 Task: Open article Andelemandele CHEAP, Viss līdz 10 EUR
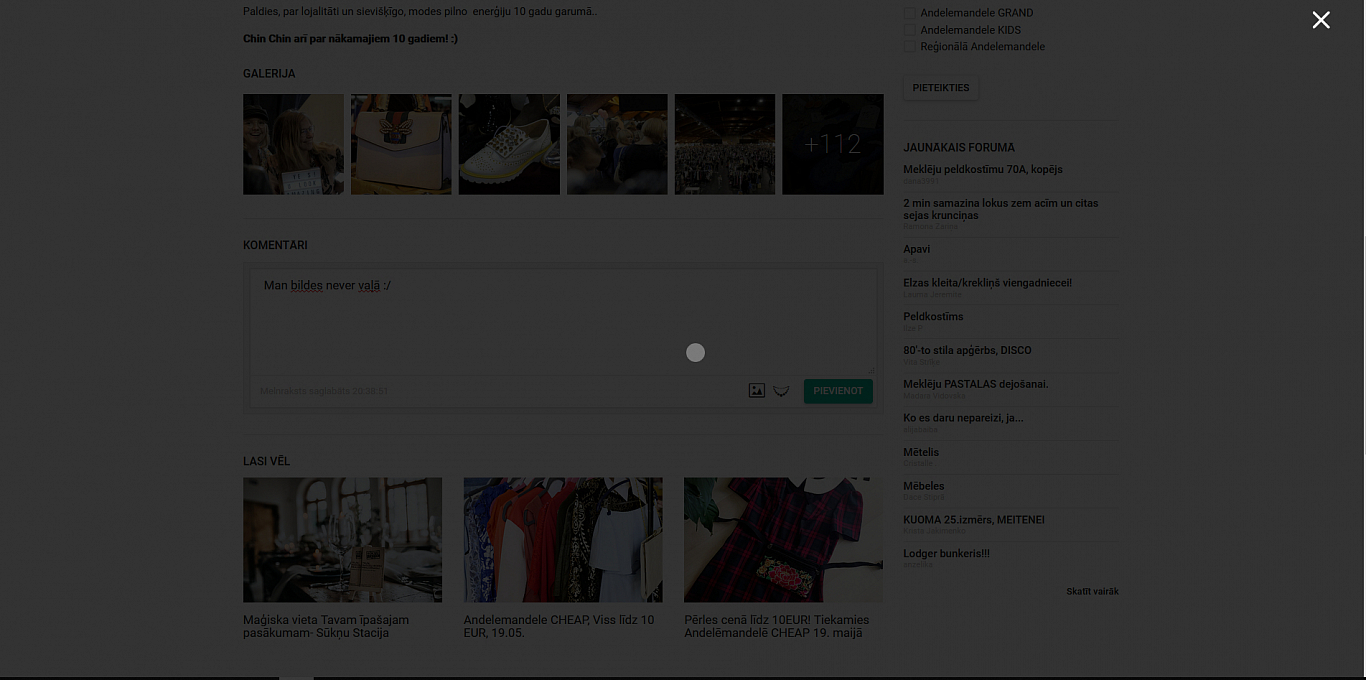coord(558,626)
